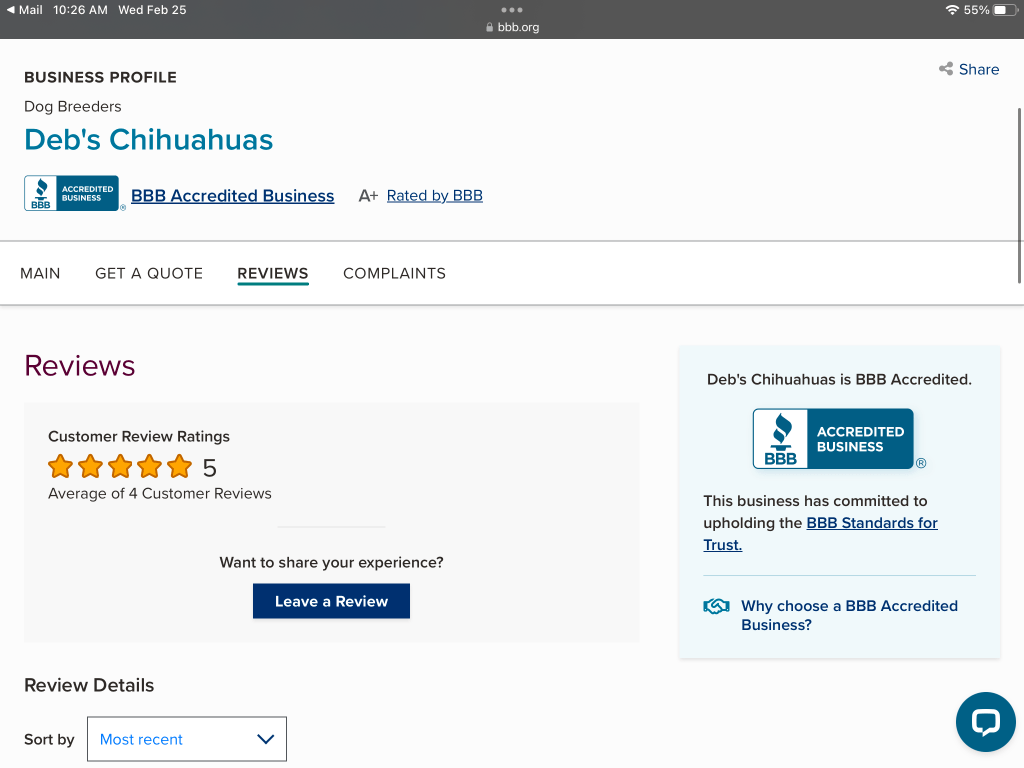The image size is (1024, 768).
Task: Tap the lock icon in address bar
Action: [489, 28]
